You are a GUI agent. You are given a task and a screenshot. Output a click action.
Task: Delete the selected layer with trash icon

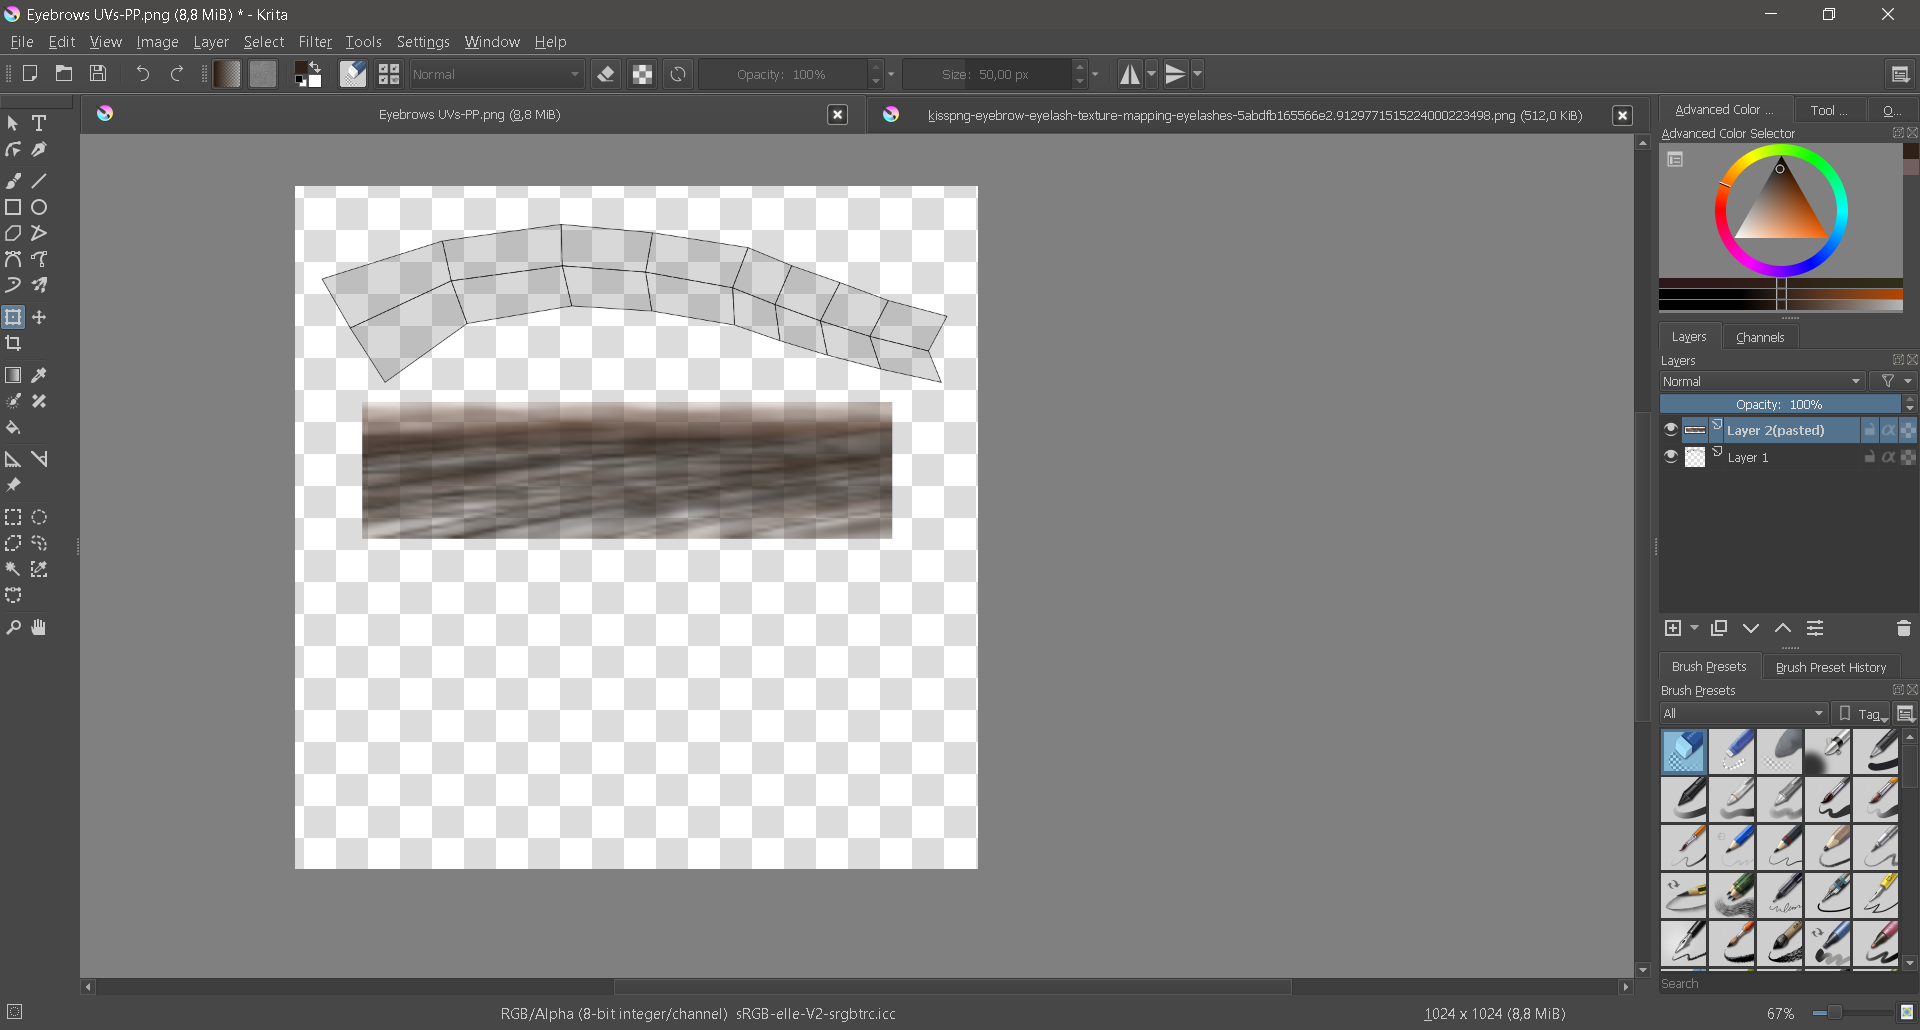1903,628
